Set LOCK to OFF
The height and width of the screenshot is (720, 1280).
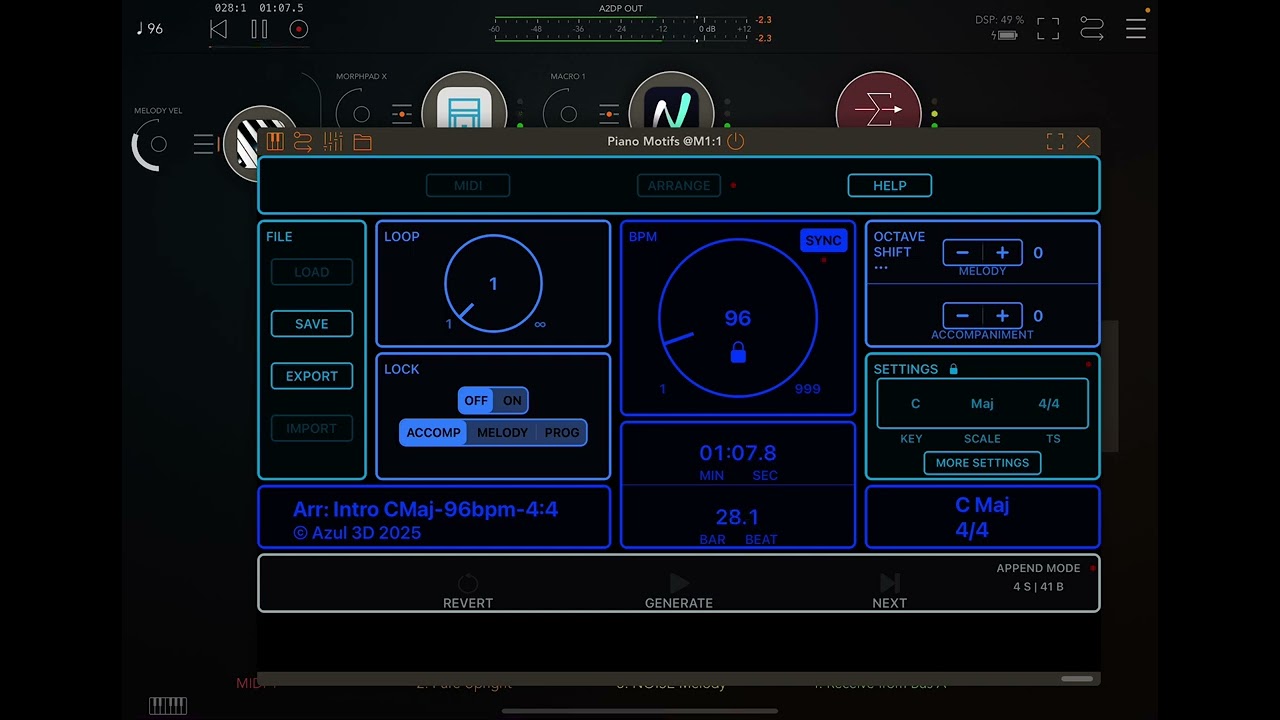476,400
